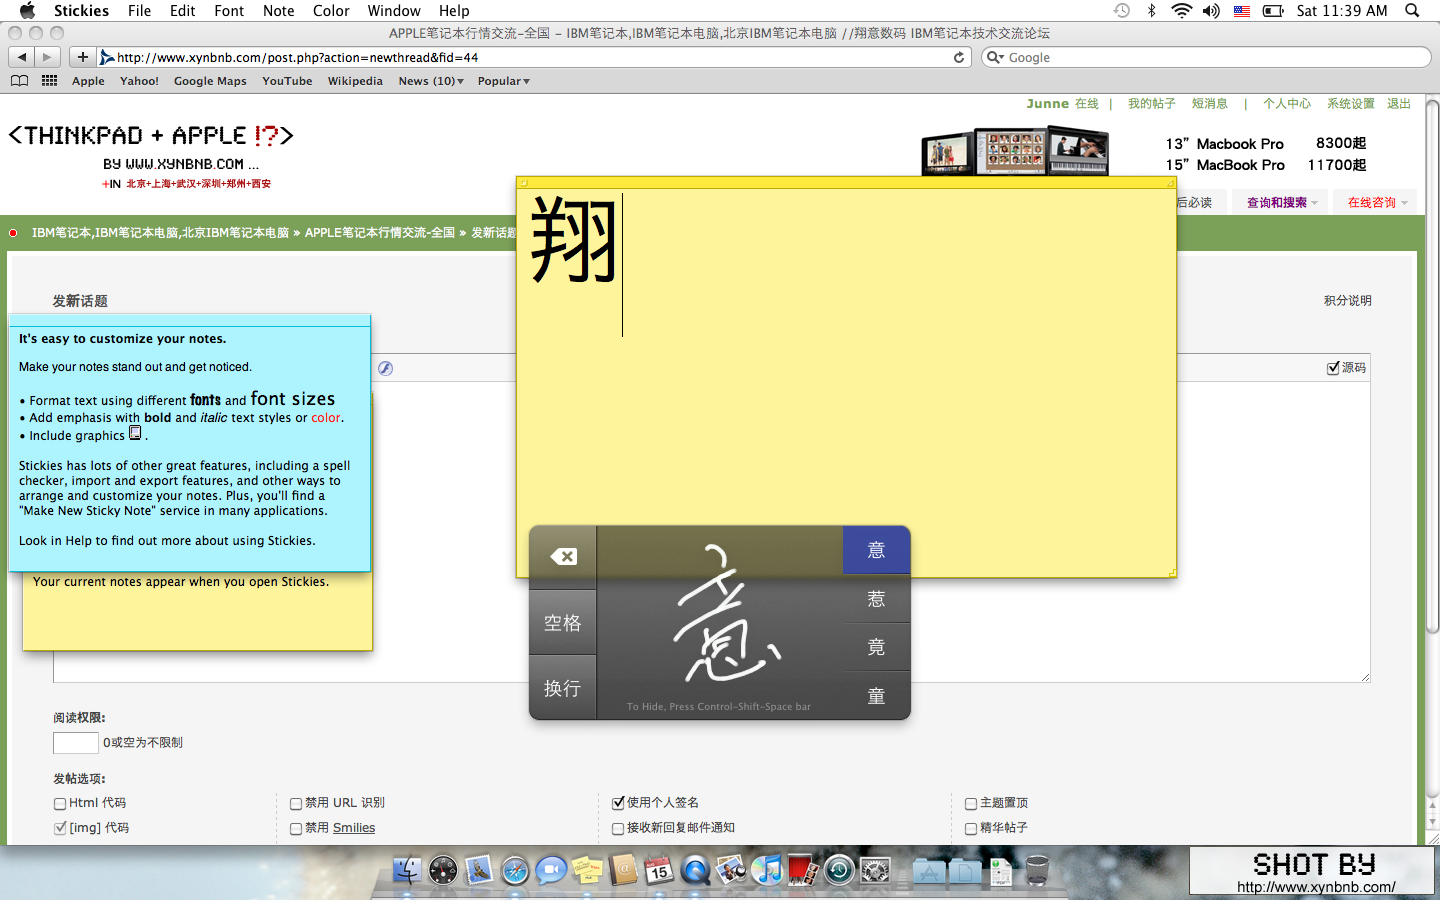Open the 在线咨询 dropdown

1377,202
